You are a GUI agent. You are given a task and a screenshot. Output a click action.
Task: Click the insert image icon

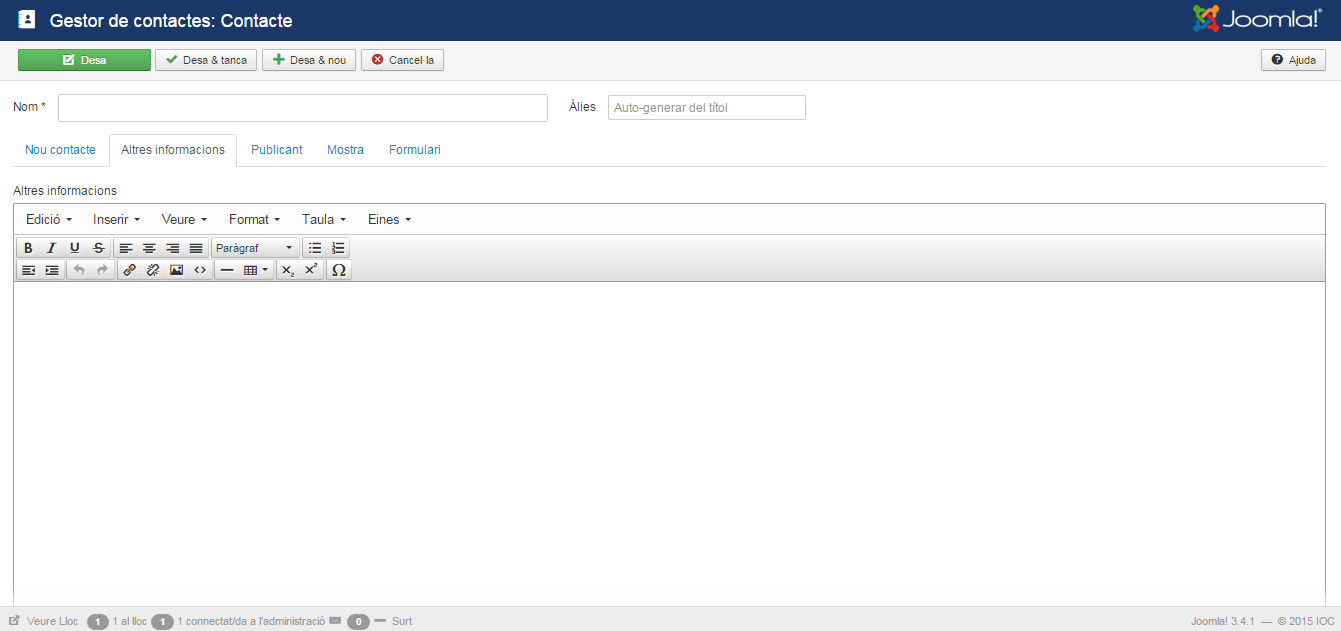click(176, 270)
